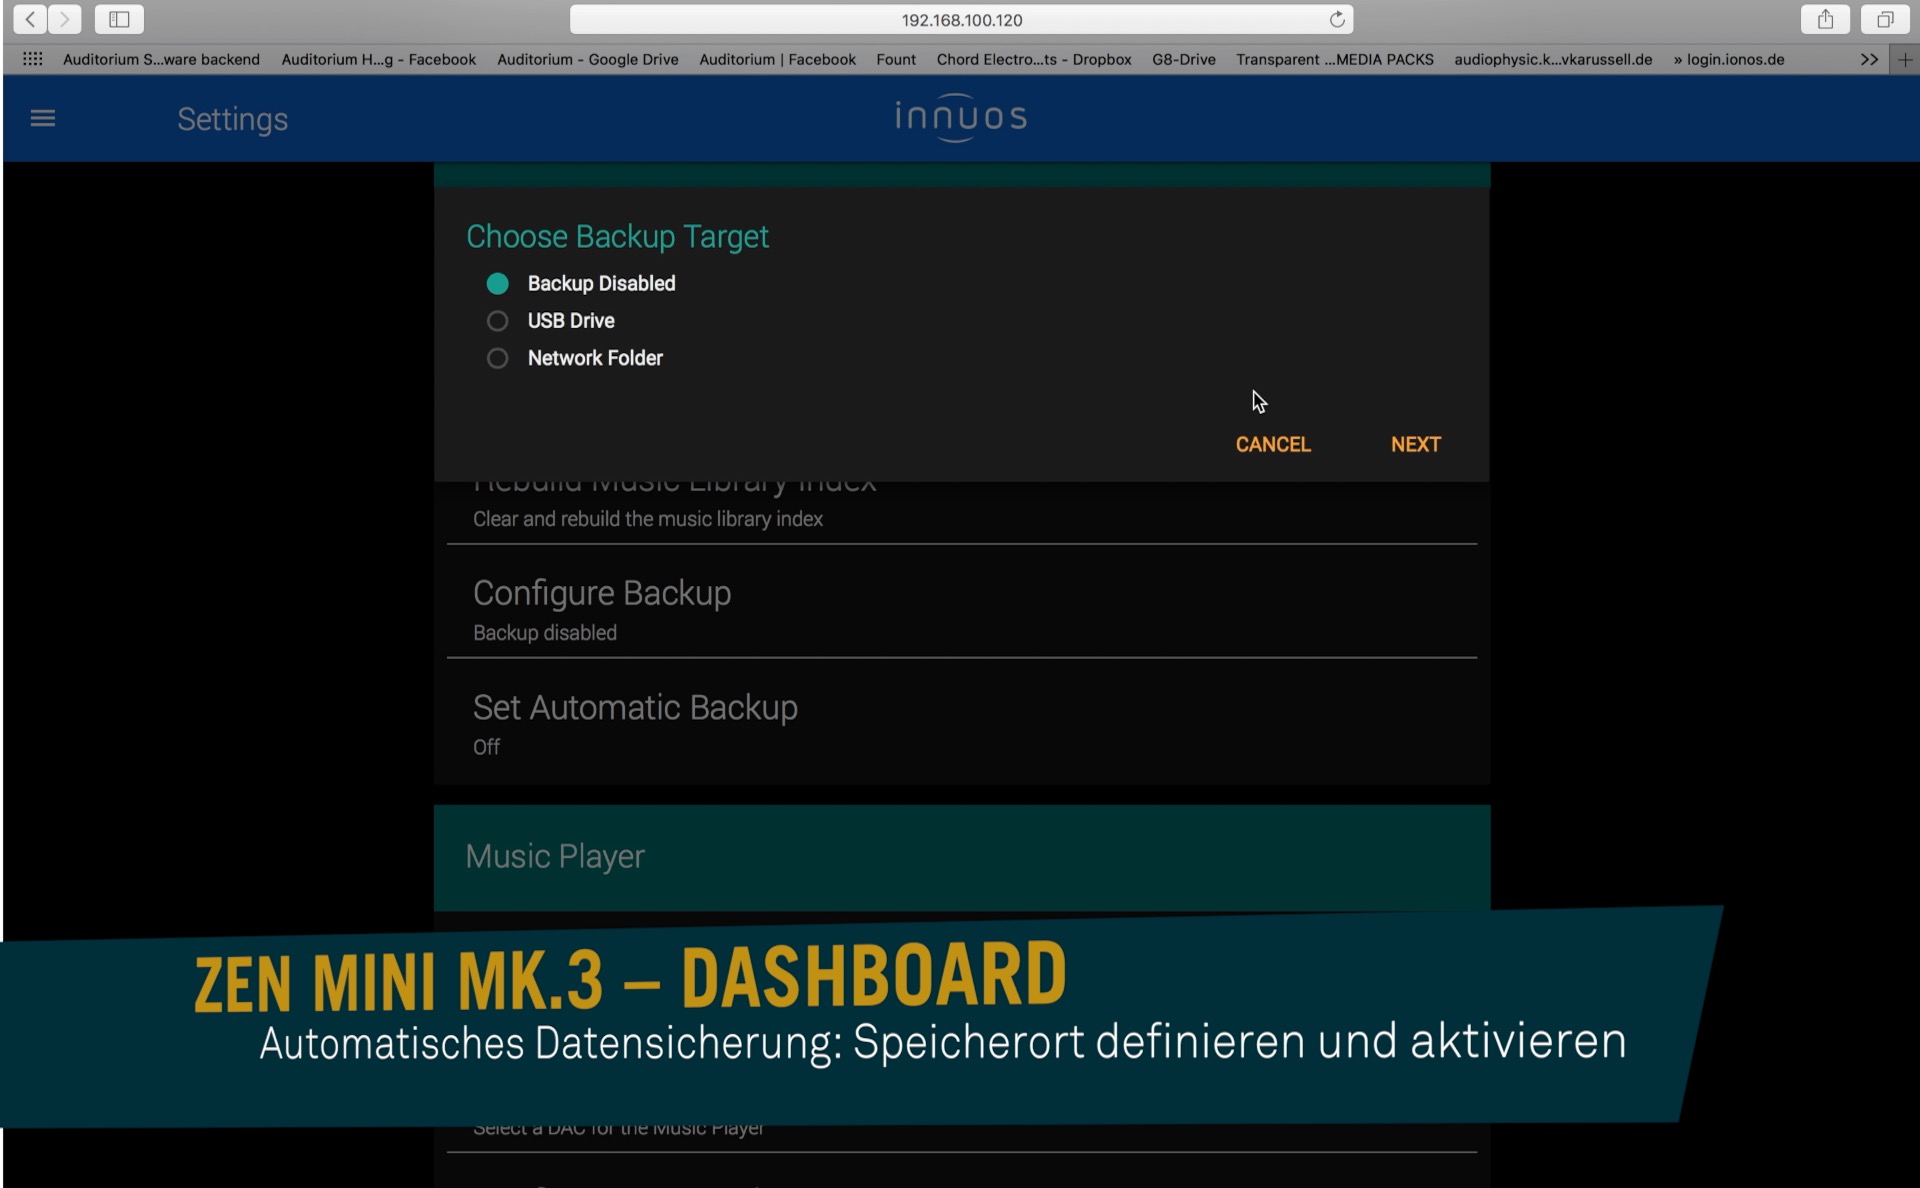1920x1188 pixels.
Task: Click NEXT in backup target dialog
Action: (x=1415, y=445)
